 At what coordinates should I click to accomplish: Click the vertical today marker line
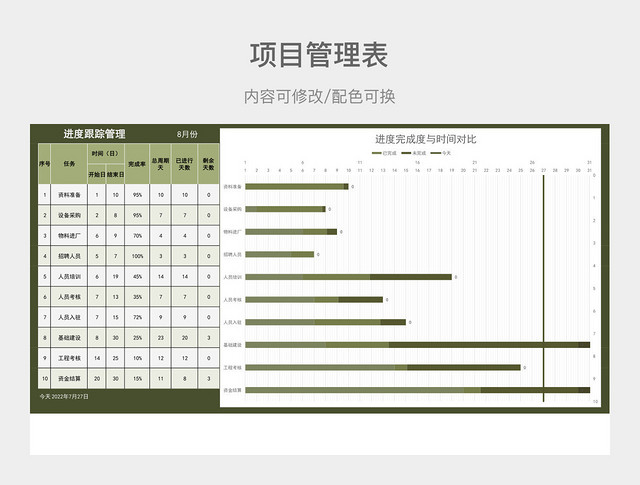pyautogui.click(x=543, y=288)
